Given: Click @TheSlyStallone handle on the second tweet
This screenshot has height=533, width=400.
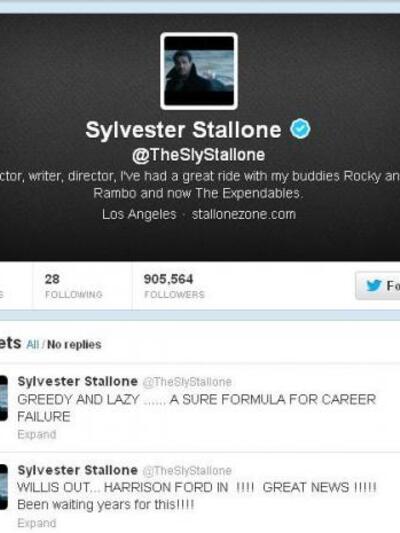Looking at the screenshot, I should 187,471.
